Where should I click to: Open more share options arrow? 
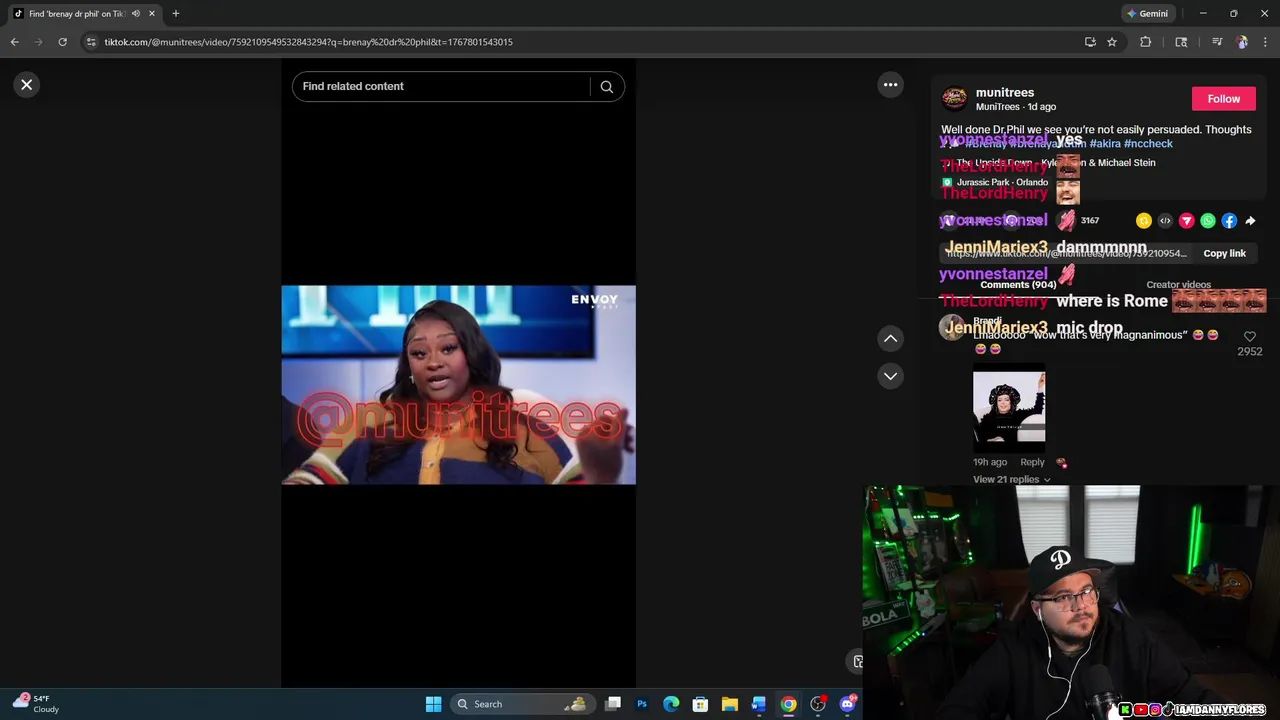(x=1250, y=221)
